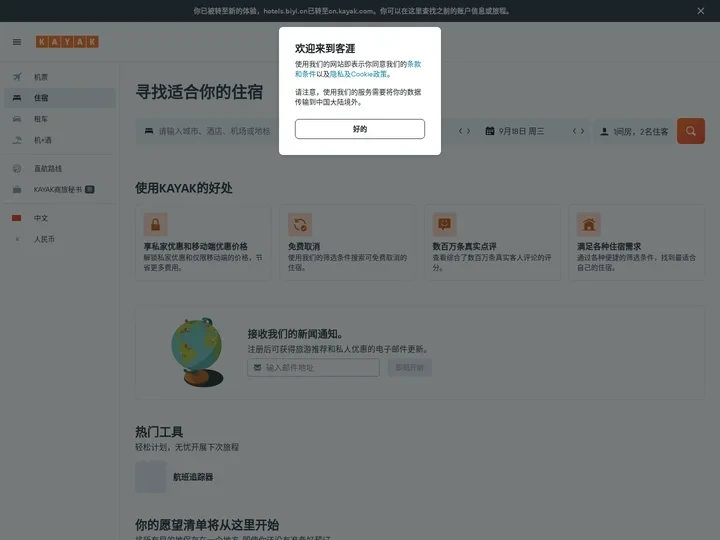720x540 pixels.
Task: Select 机票 flights in the sidebar
Action: (60, 77)
